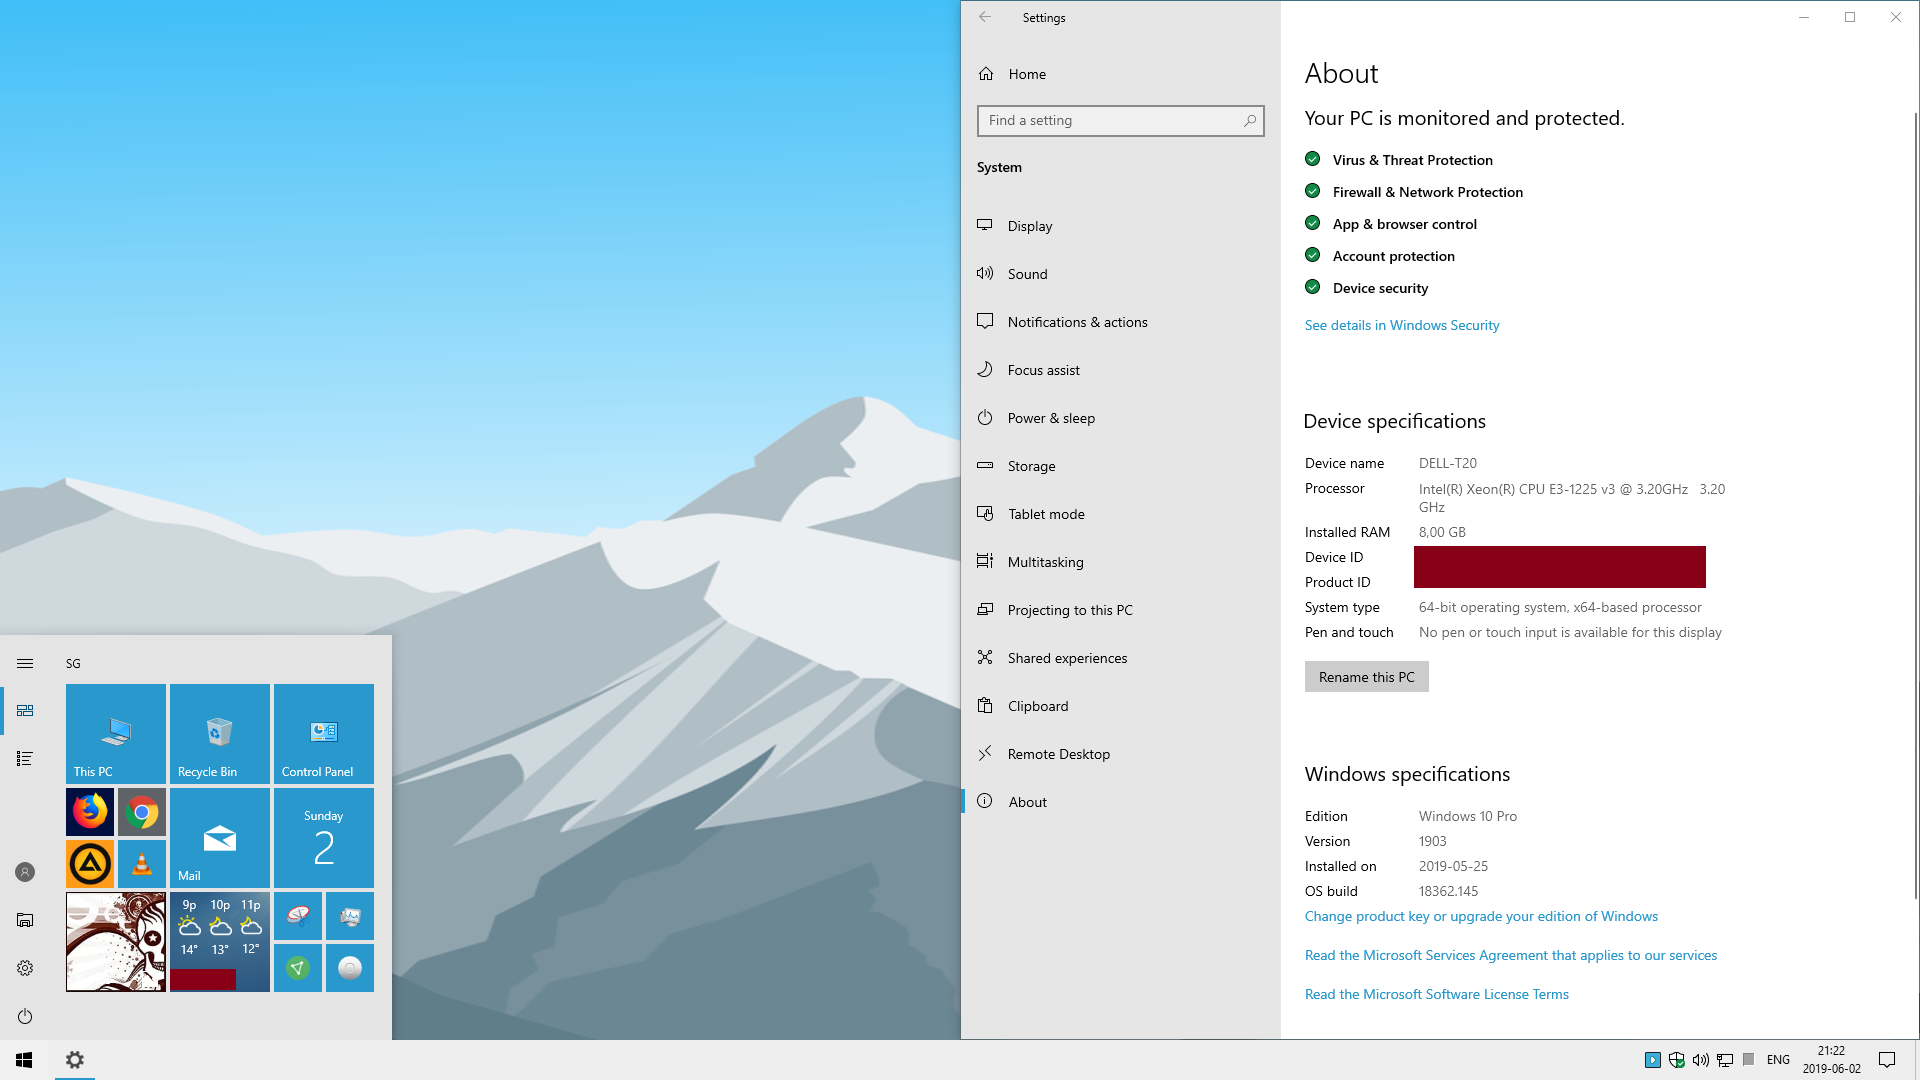Image resolution: width=1920 pixels, height=1080 pixels.
Task: Click the Find a setting search field
Action: tap(1121, 120)
